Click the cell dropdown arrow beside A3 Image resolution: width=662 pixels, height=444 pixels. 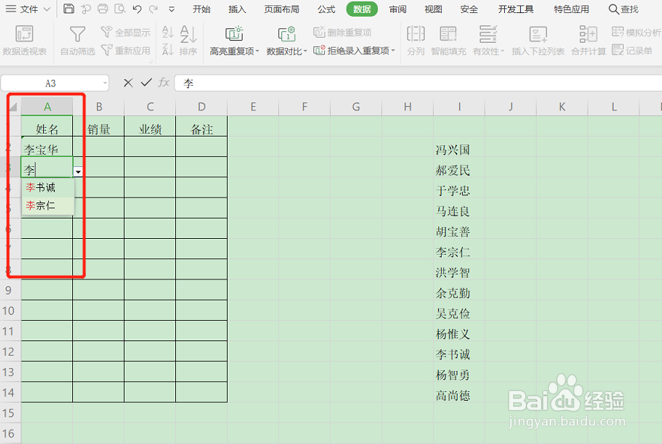pyautogui.click(x=78, y=171)
